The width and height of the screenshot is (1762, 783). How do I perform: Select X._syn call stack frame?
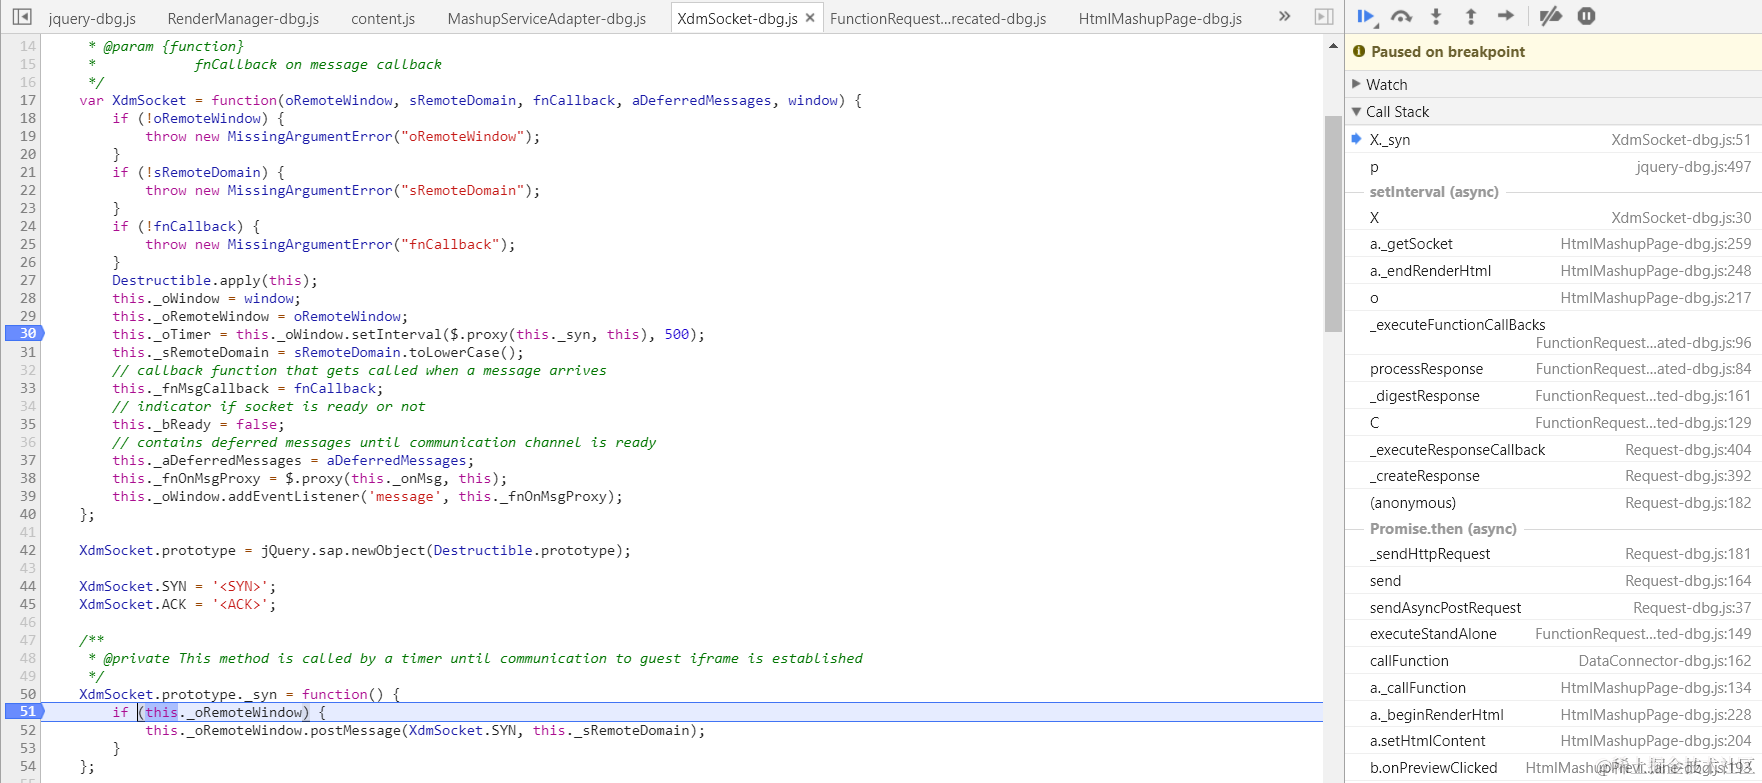pos(1552,140)
